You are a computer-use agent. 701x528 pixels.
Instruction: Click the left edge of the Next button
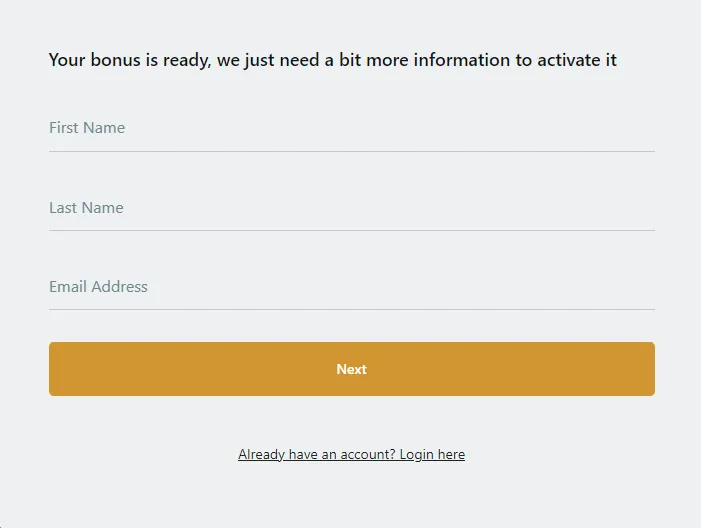[x=54, y=369]
